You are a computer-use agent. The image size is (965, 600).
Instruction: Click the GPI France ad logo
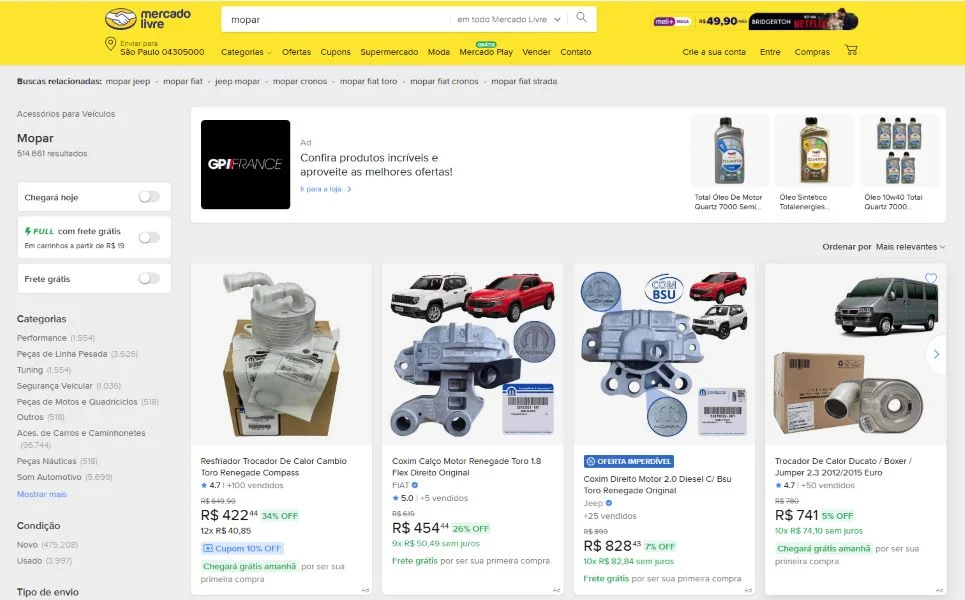pos(245,164)
